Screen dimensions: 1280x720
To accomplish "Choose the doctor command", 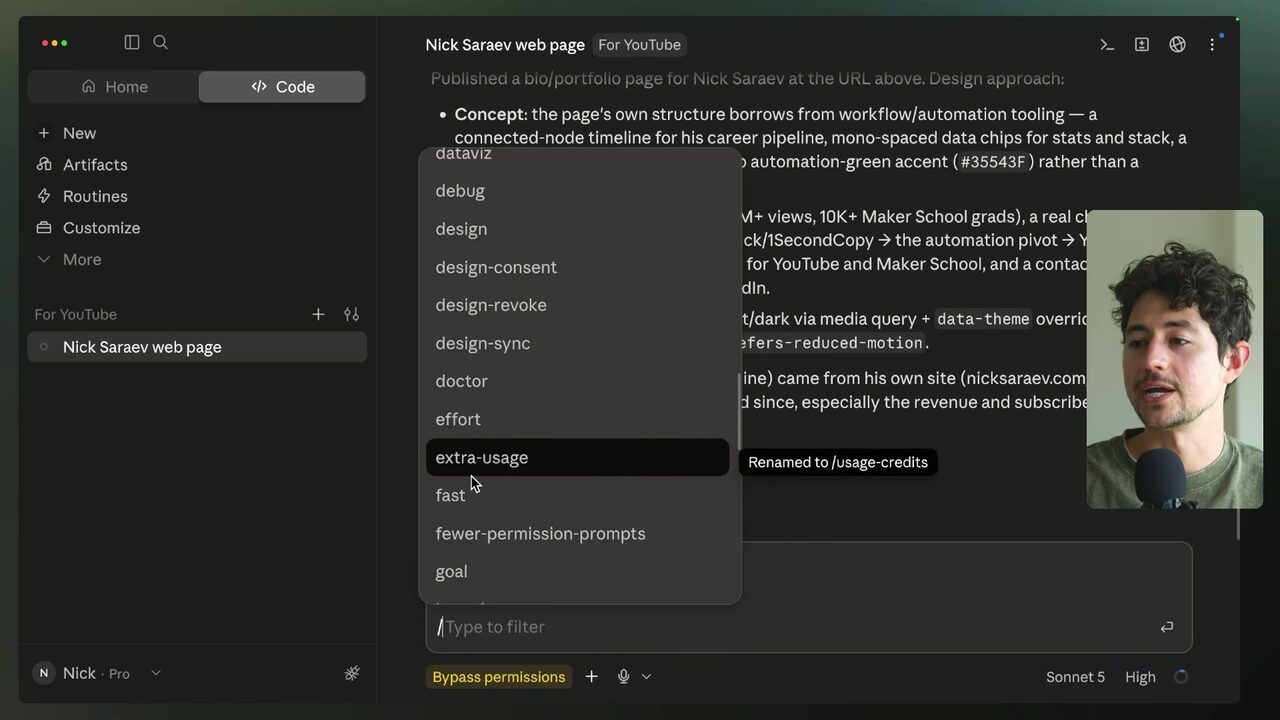I will pyautogui.click(x=578, y=381).
